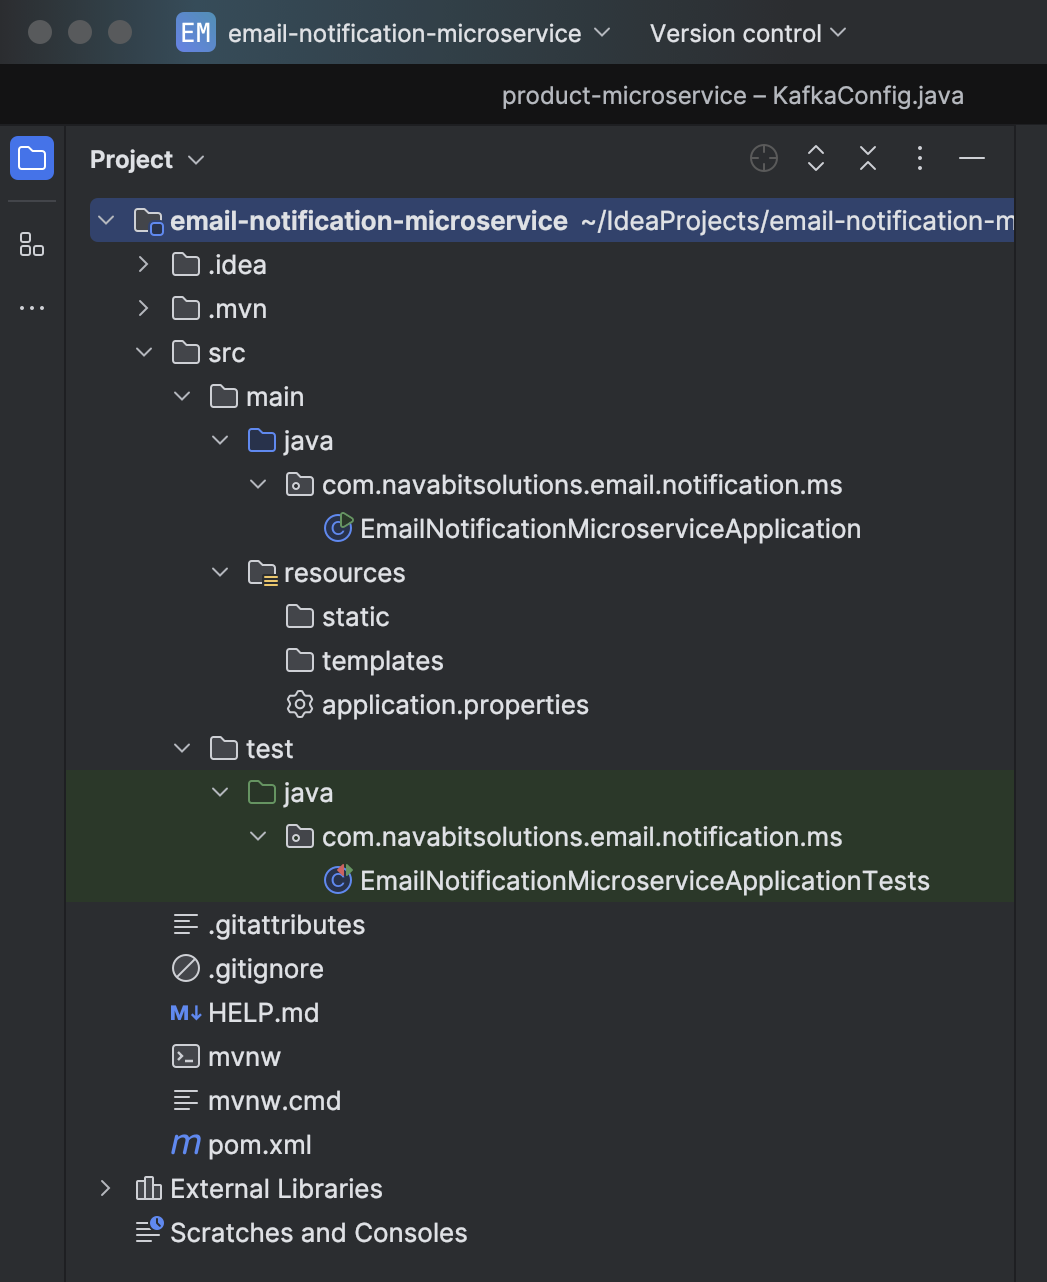
Task: Expand the External Libraries node
Action: pos(106,1189)
